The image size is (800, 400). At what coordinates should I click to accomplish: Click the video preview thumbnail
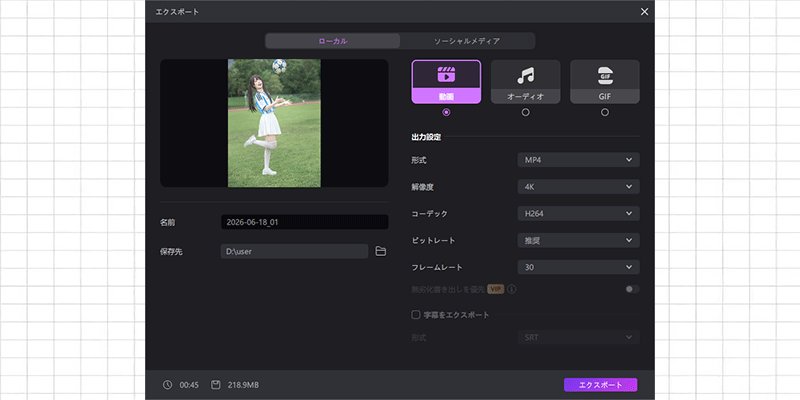pos(274,123)
